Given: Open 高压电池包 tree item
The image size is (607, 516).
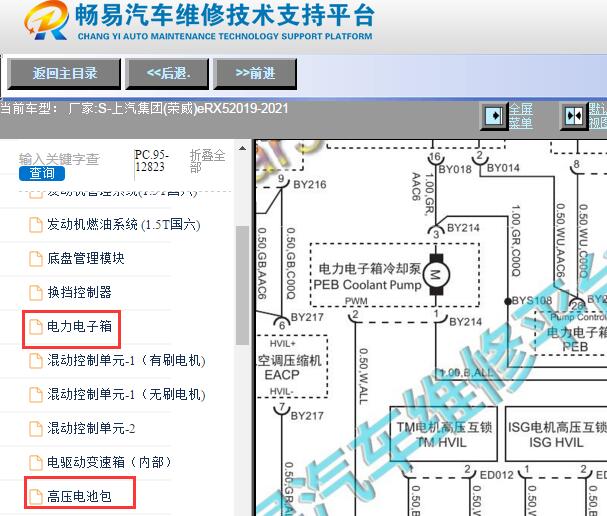Looking at the screenshot, I should [x=79, y=496].
